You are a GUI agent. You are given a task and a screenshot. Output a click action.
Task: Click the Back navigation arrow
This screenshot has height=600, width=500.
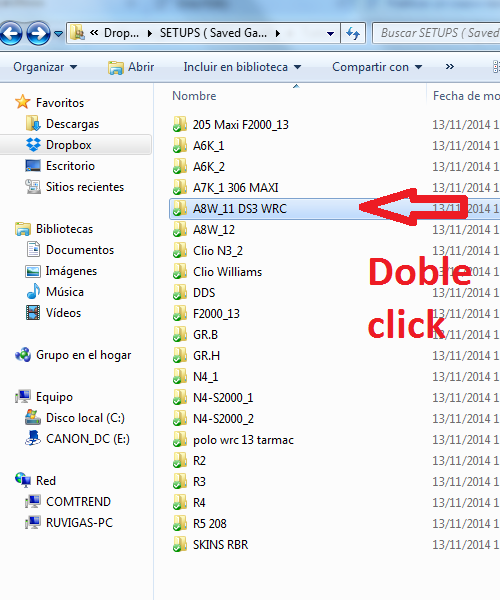[x=10, y=34]
